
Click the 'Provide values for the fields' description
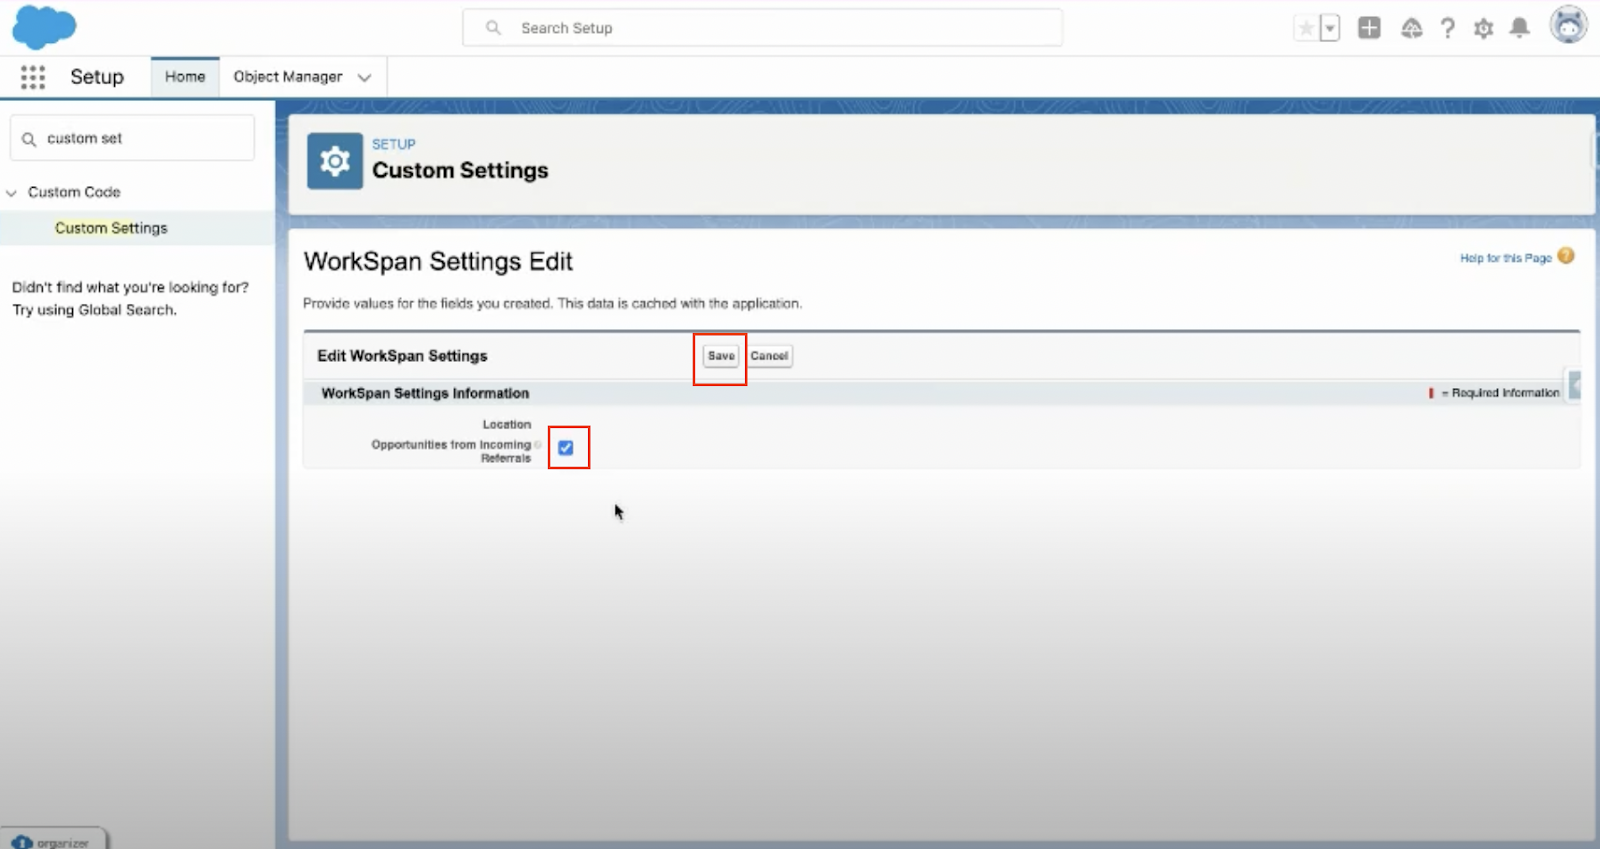[x=552, y=303]
